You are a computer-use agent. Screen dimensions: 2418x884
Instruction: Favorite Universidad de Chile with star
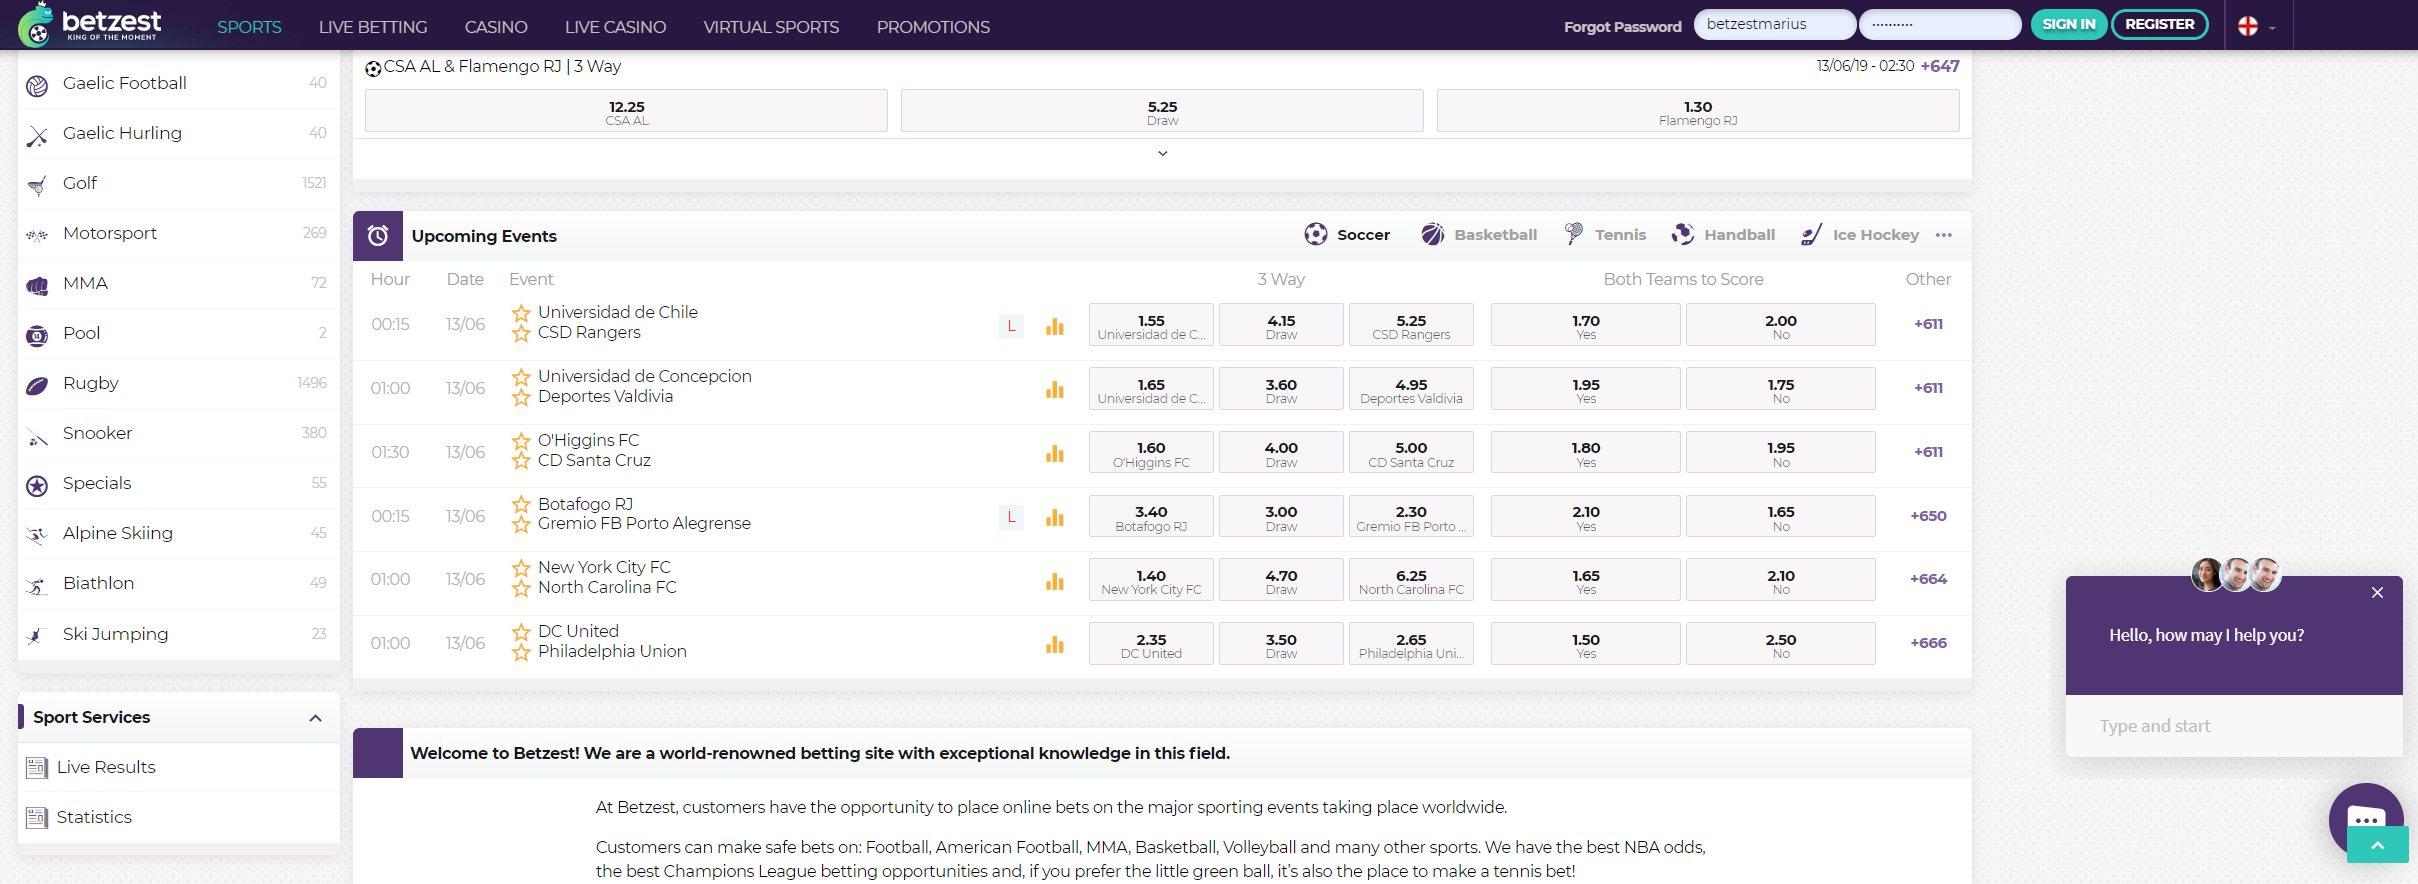[x=521, y=313]
